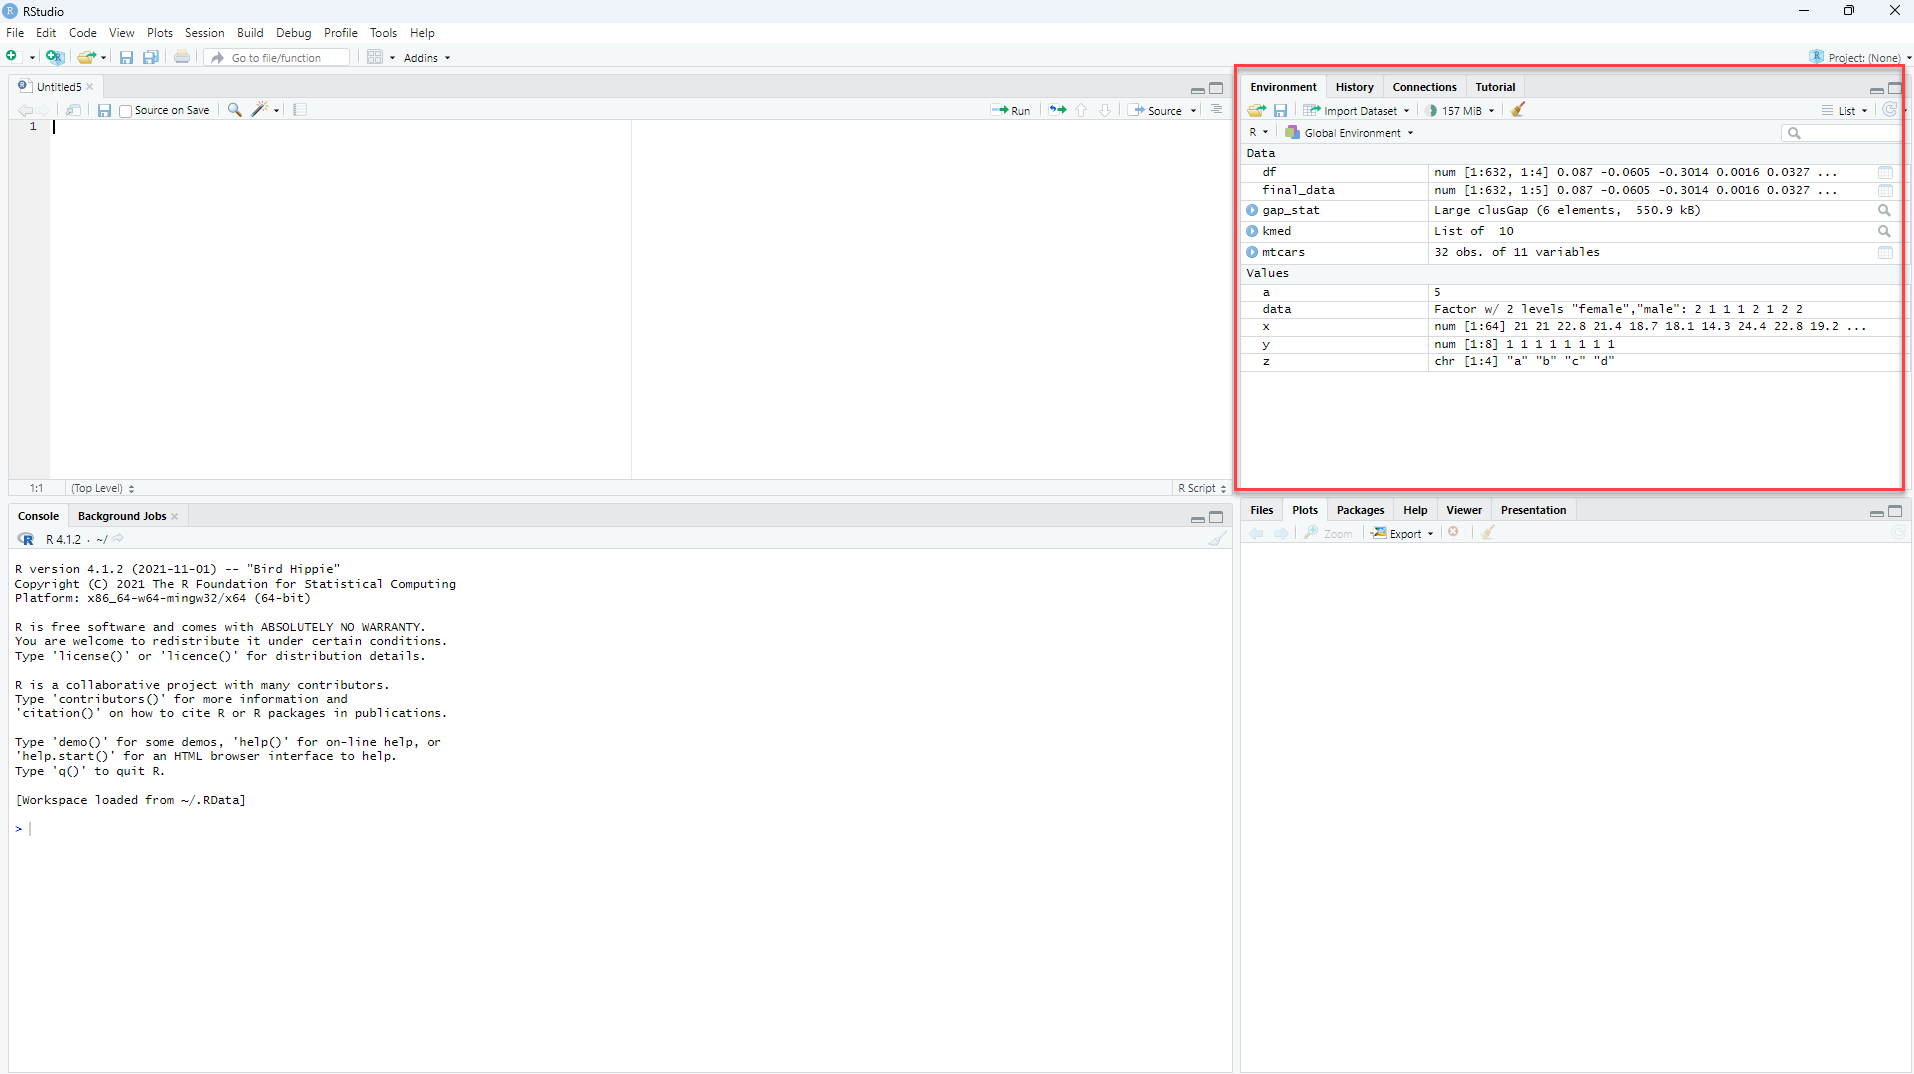Switch to the History tab

1354,87
